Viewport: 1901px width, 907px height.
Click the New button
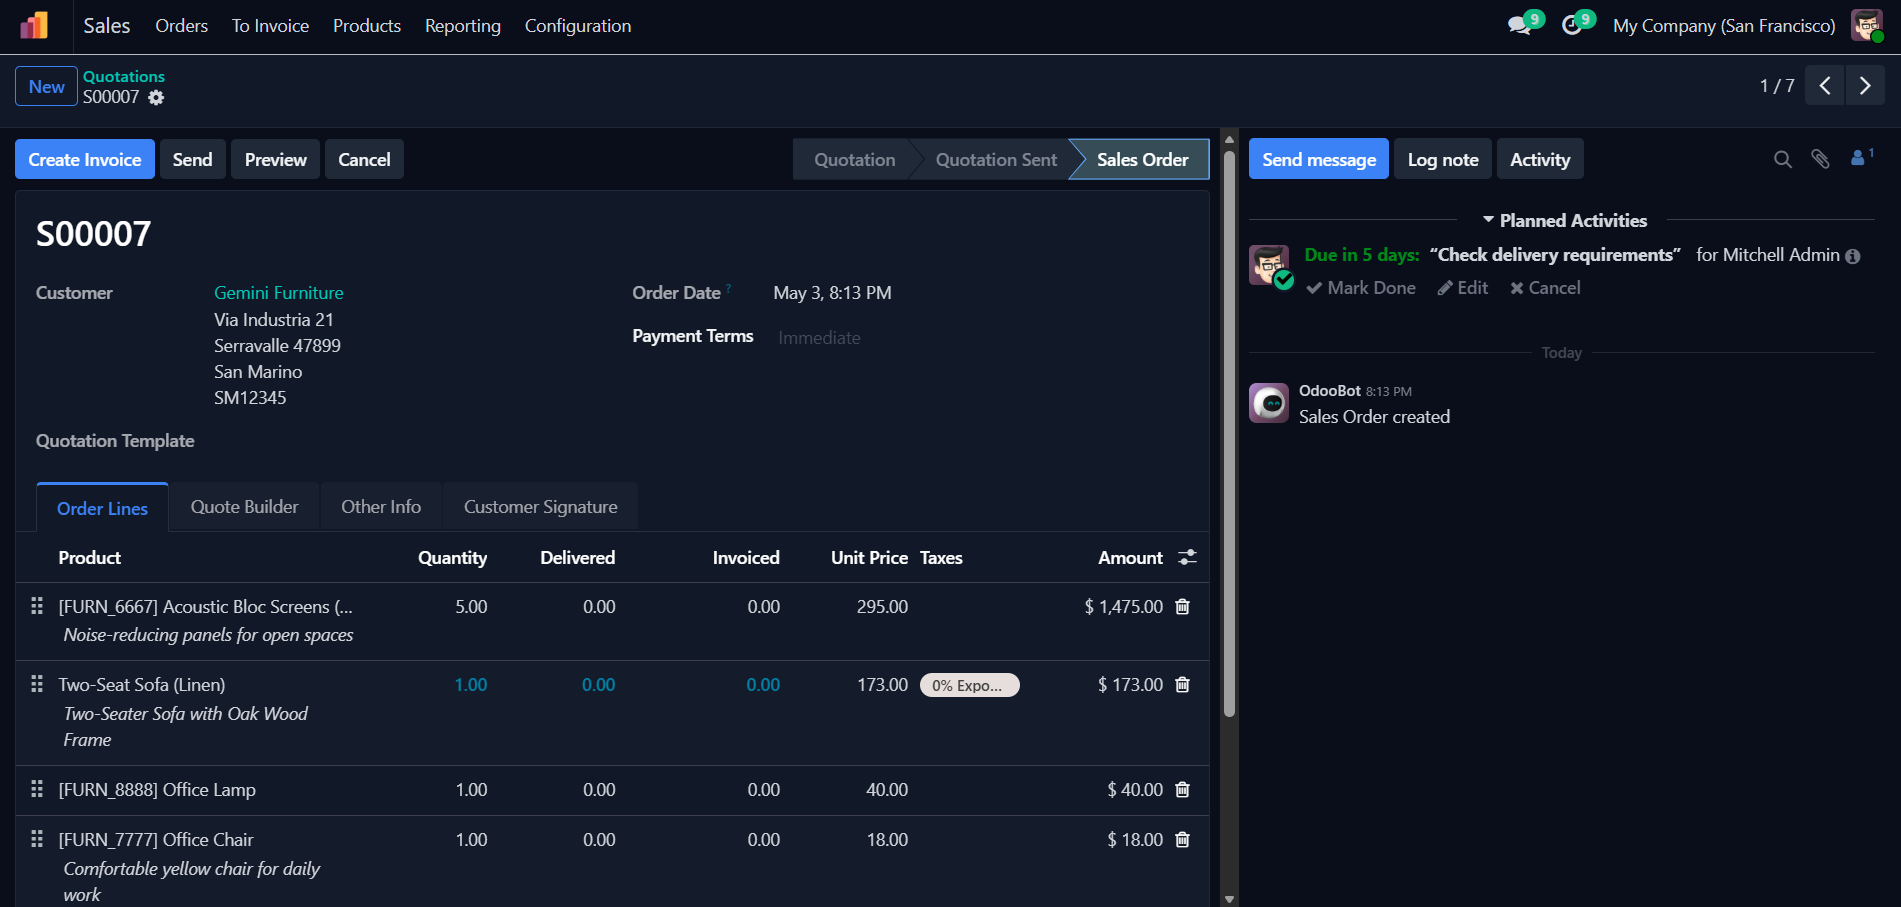click(x=46, y=86)
